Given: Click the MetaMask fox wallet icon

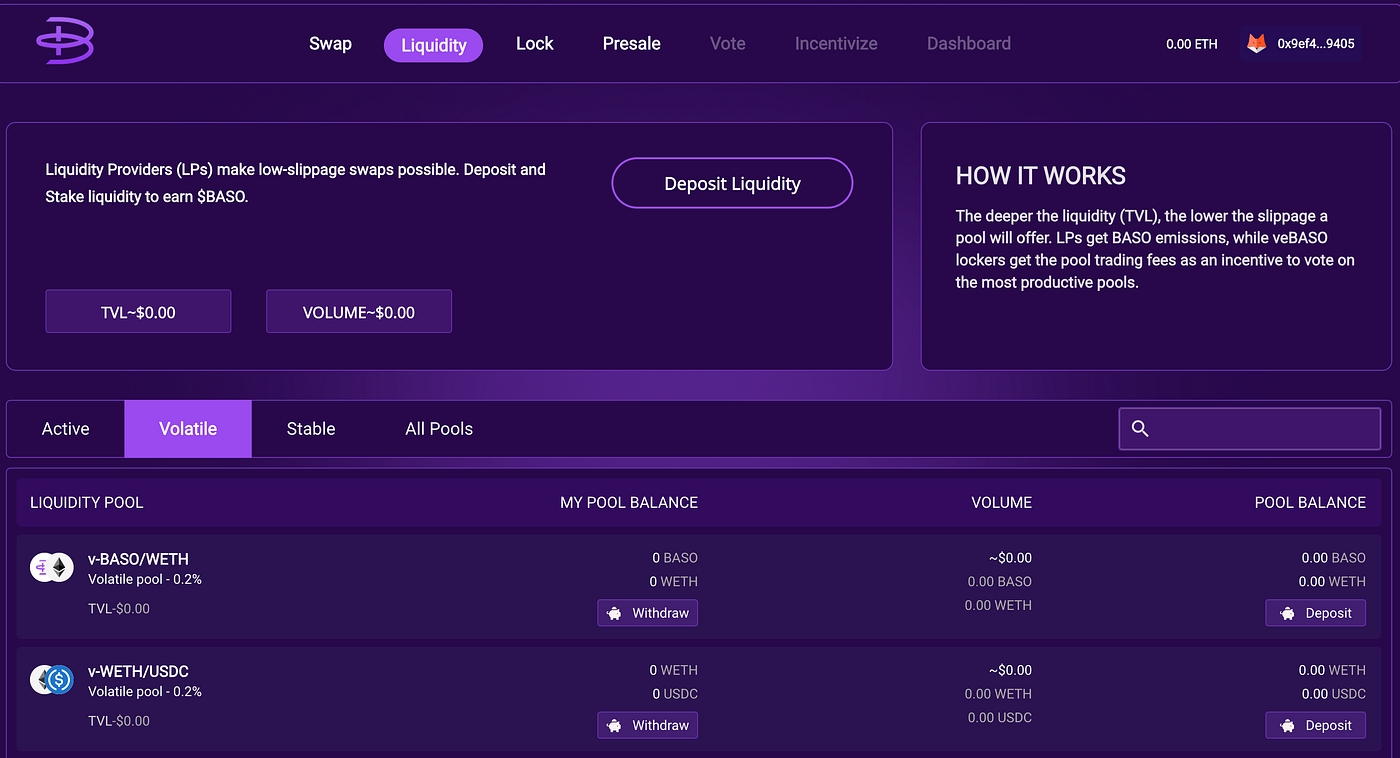Looking at the screenshot, I should click(1255, 44).
